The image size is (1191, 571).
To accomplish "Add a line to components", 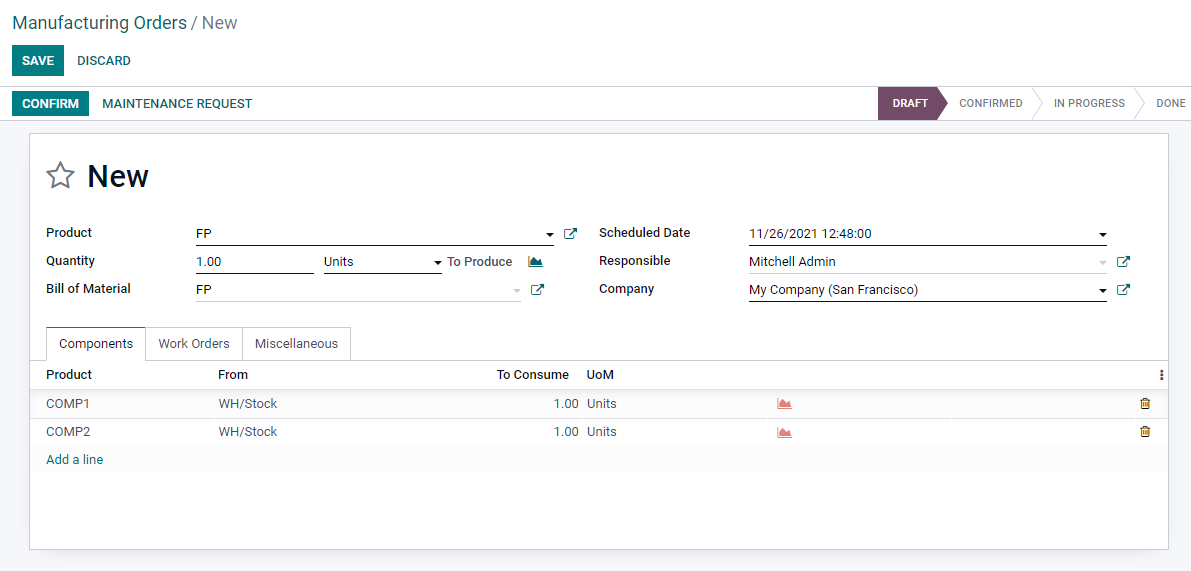I will (x=74, y=459).
